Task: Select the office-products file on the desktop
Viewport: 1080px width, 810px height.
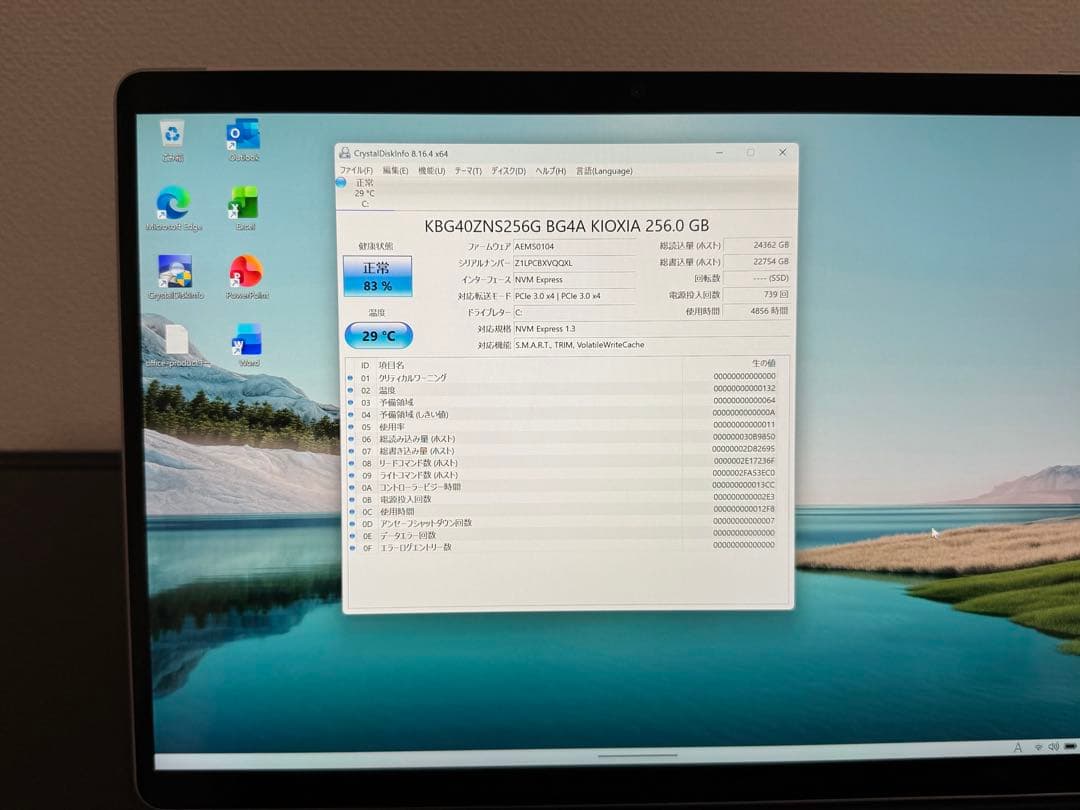Action: (x=176, y=346)
